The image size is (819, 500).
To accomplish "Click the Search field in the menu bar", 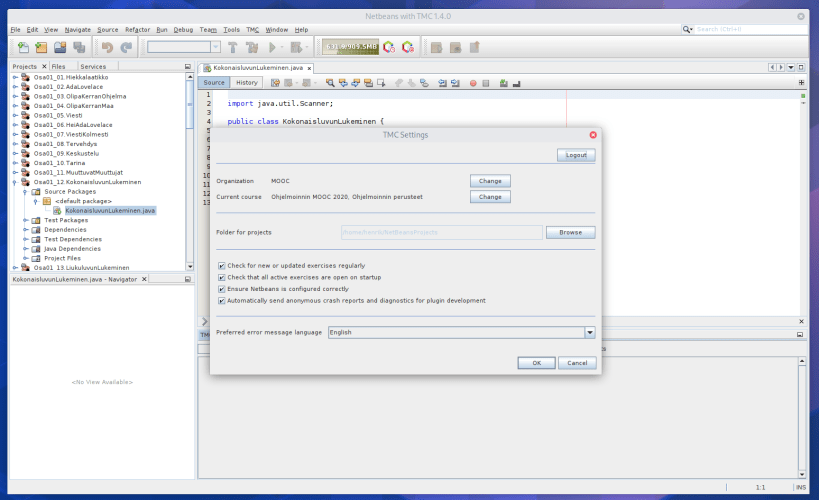I will pyautogui.click(x=751, y=29).
